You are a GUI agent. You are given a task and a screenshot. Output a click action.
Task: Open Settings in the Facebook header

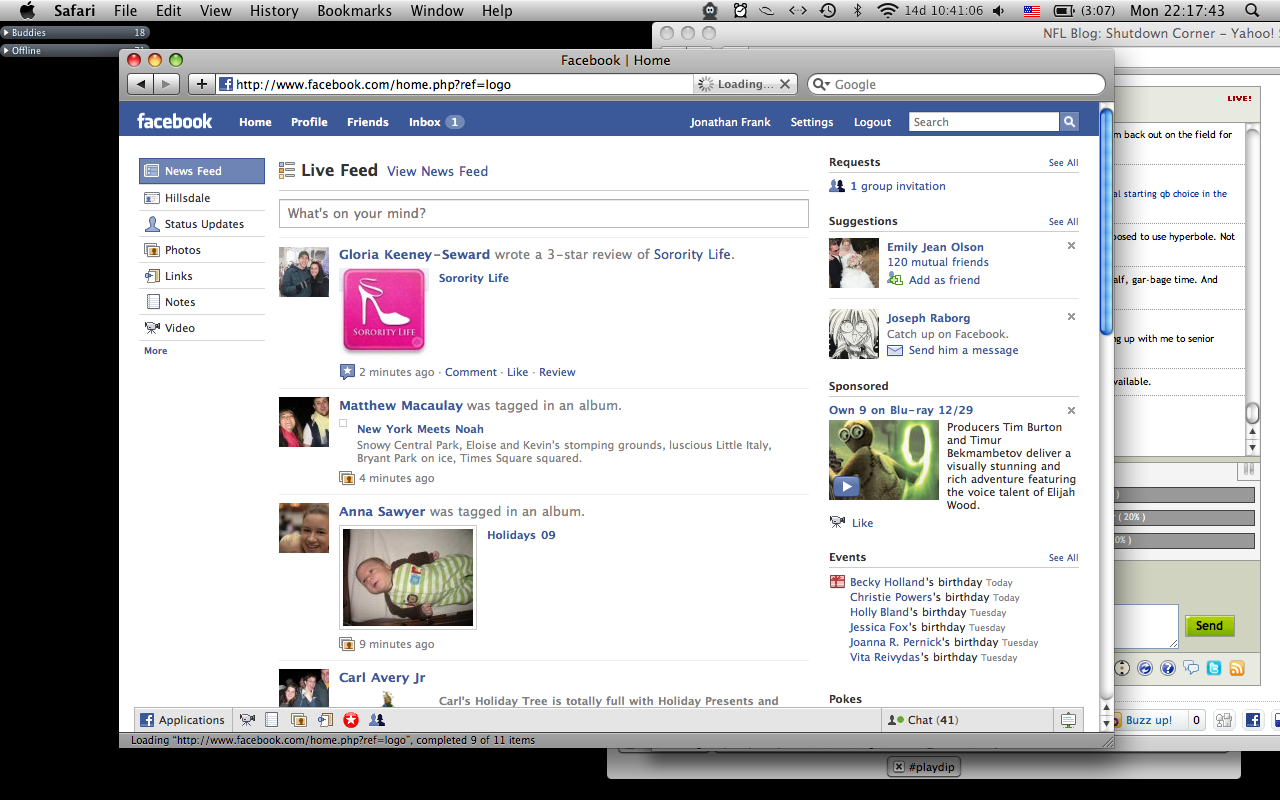pyautogui.click(x=811, y=122)
